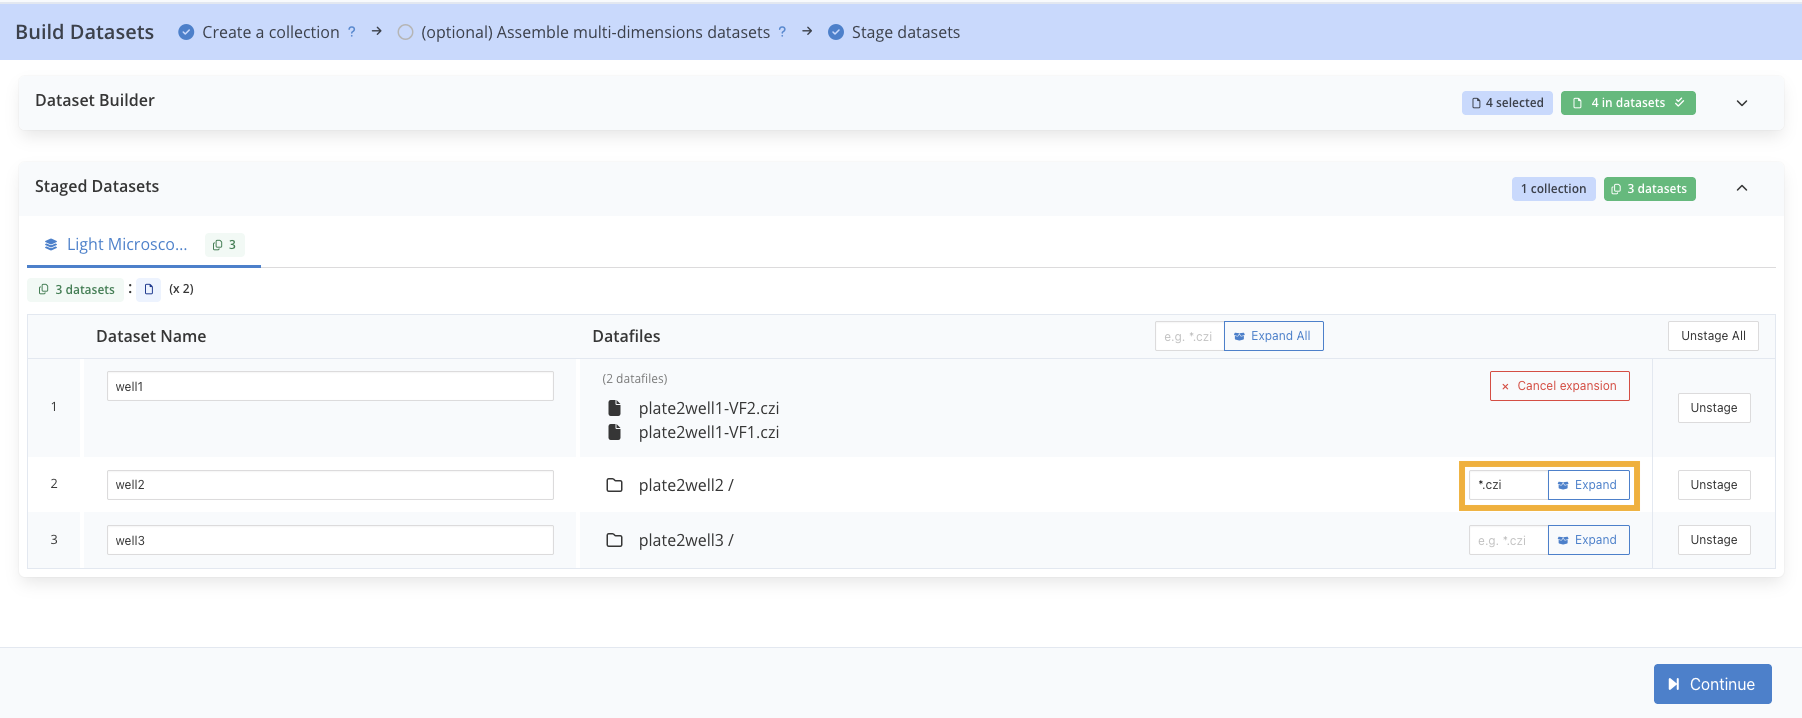Click the Staged Datasets title
The image size is (1802, 718).
point(97,186)
